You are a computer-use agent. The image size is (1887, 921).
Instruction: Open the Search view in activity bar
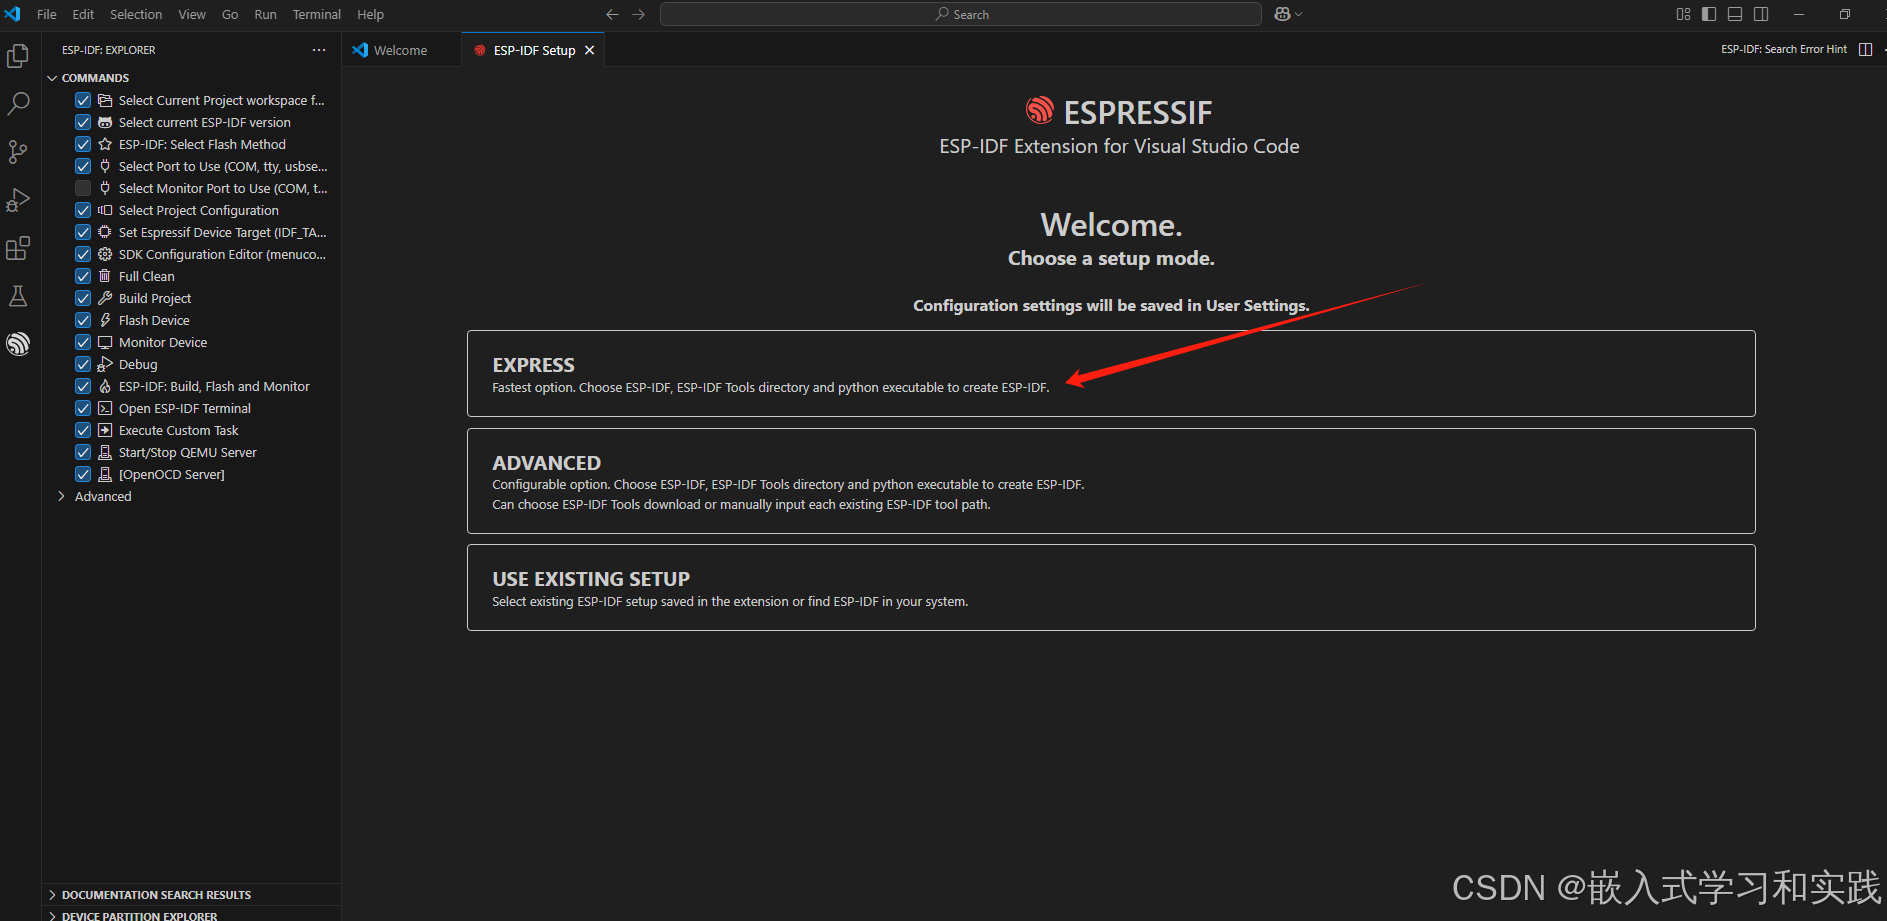[18, 104]
